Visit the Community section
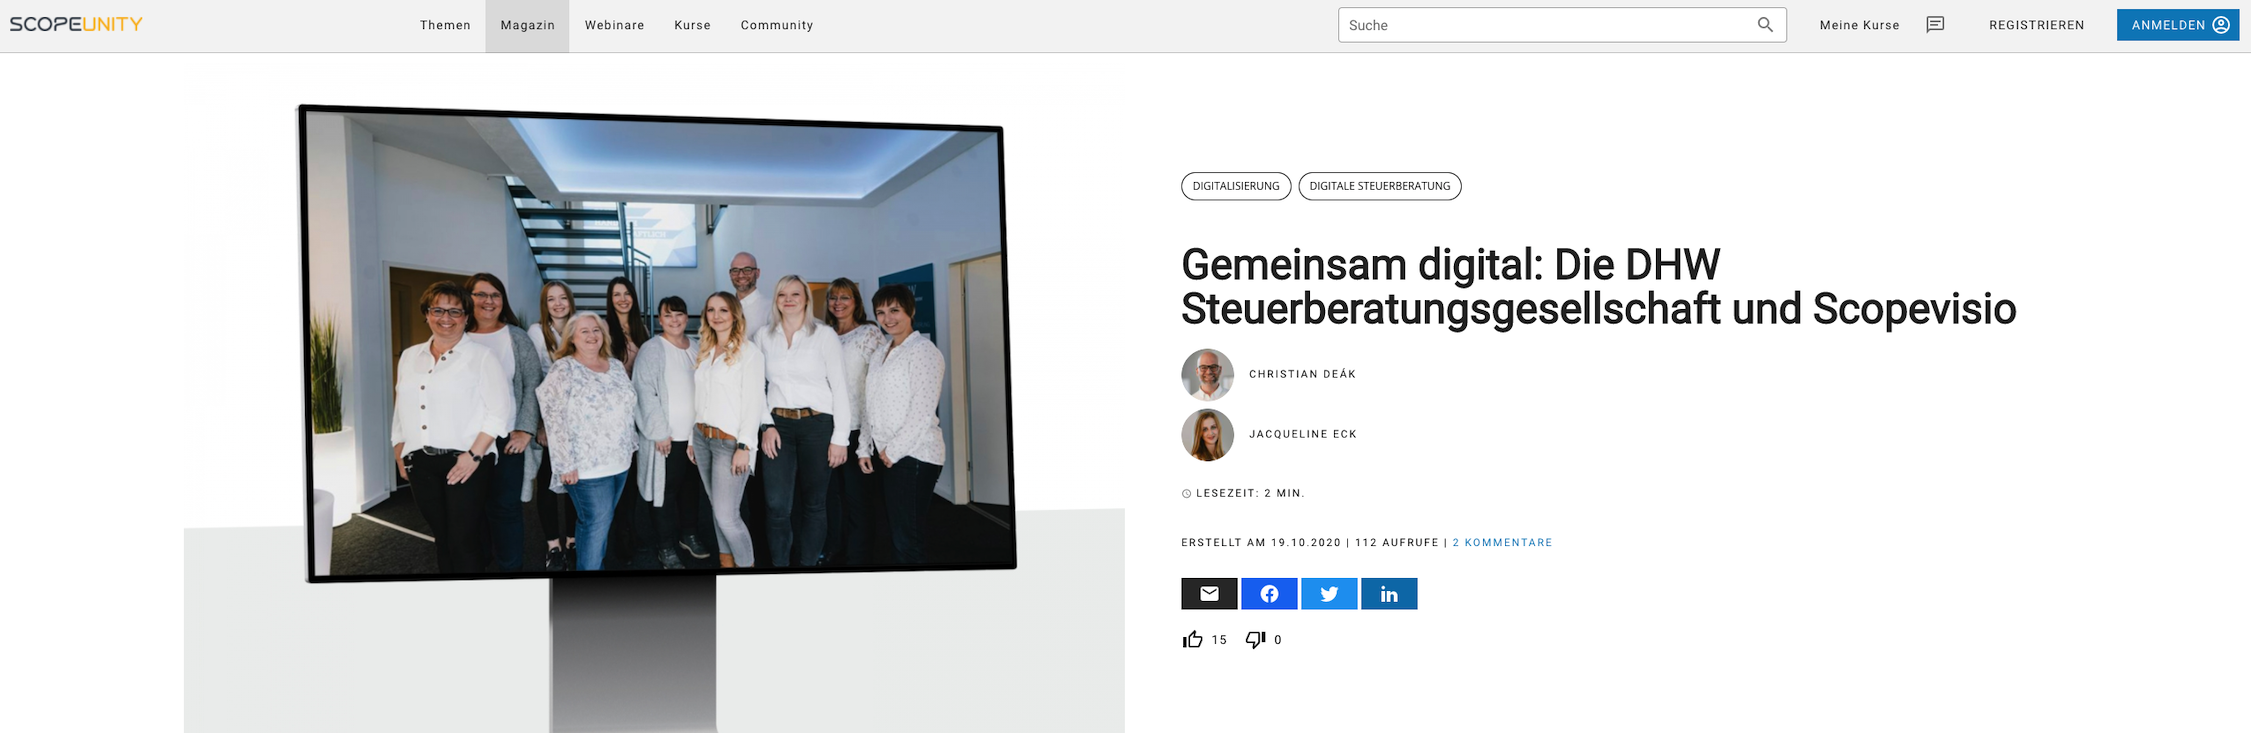The image size is (2251, 733). point(777,25)
